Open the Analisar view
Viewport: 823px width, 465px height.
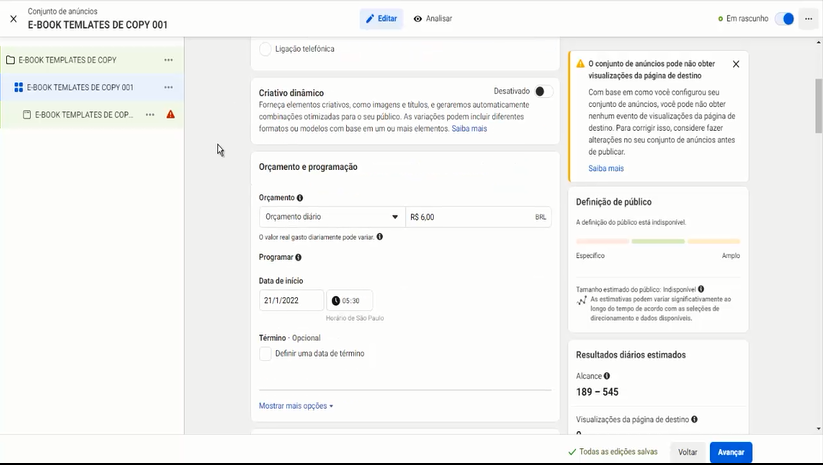pyautogui.click(x=433, y=19)
